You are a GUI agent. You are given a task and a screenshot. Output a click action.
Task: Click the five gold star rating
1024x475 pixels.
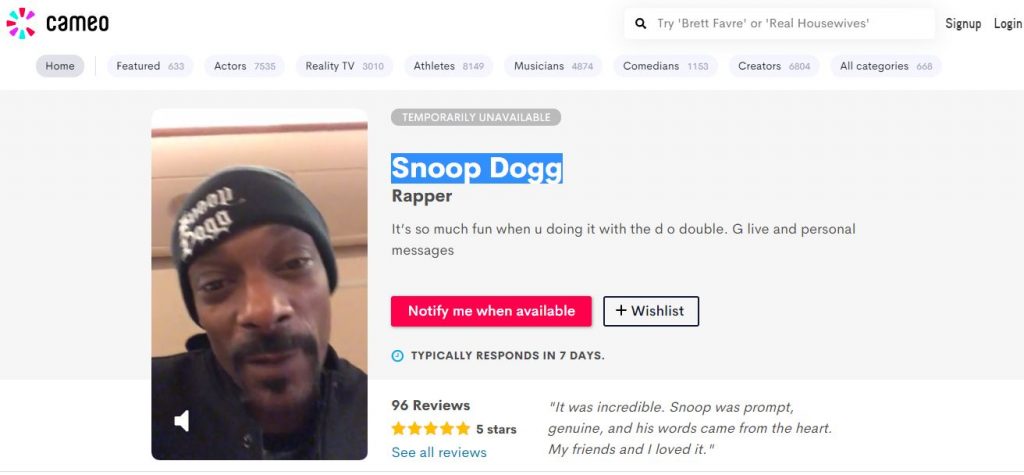[x=430, y=429]
